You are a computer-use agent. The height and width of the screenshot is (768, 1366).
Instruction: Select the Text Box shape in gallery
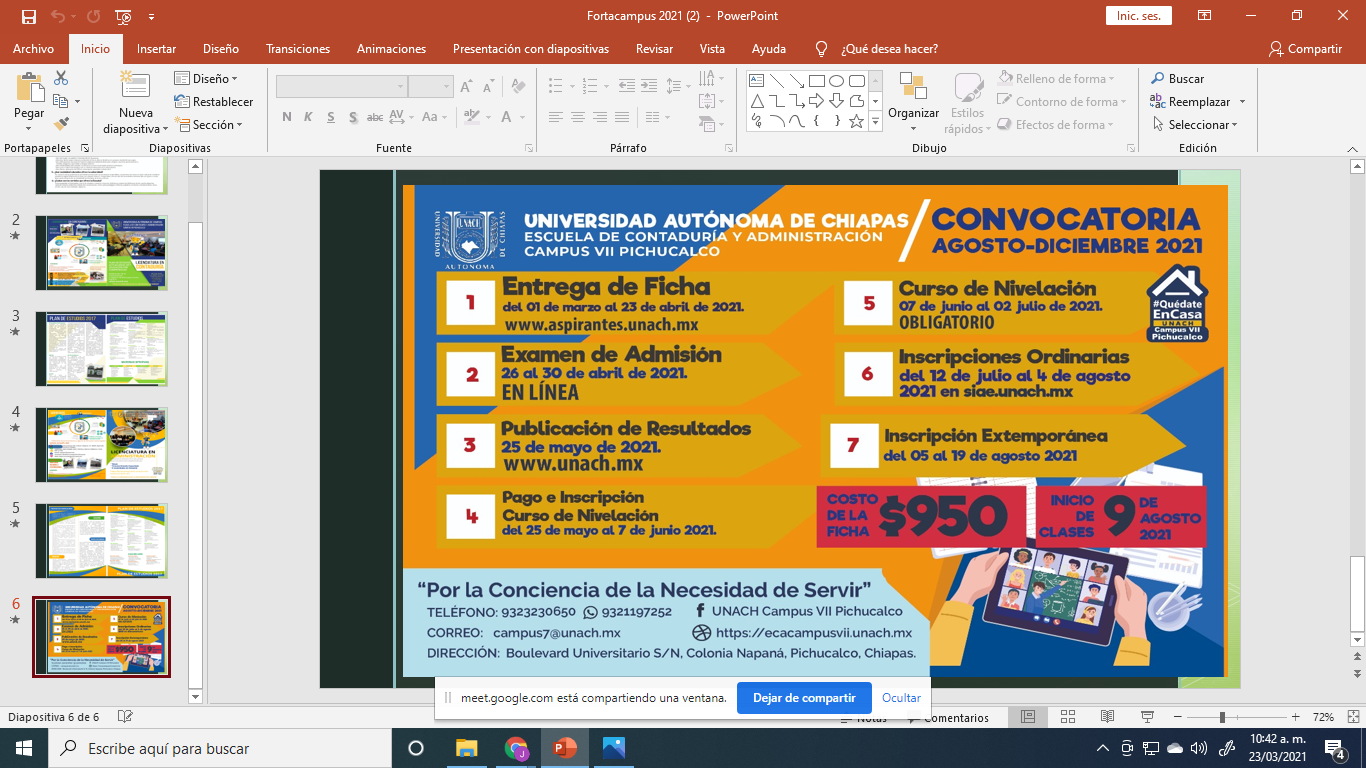click(x=757, y=81)
